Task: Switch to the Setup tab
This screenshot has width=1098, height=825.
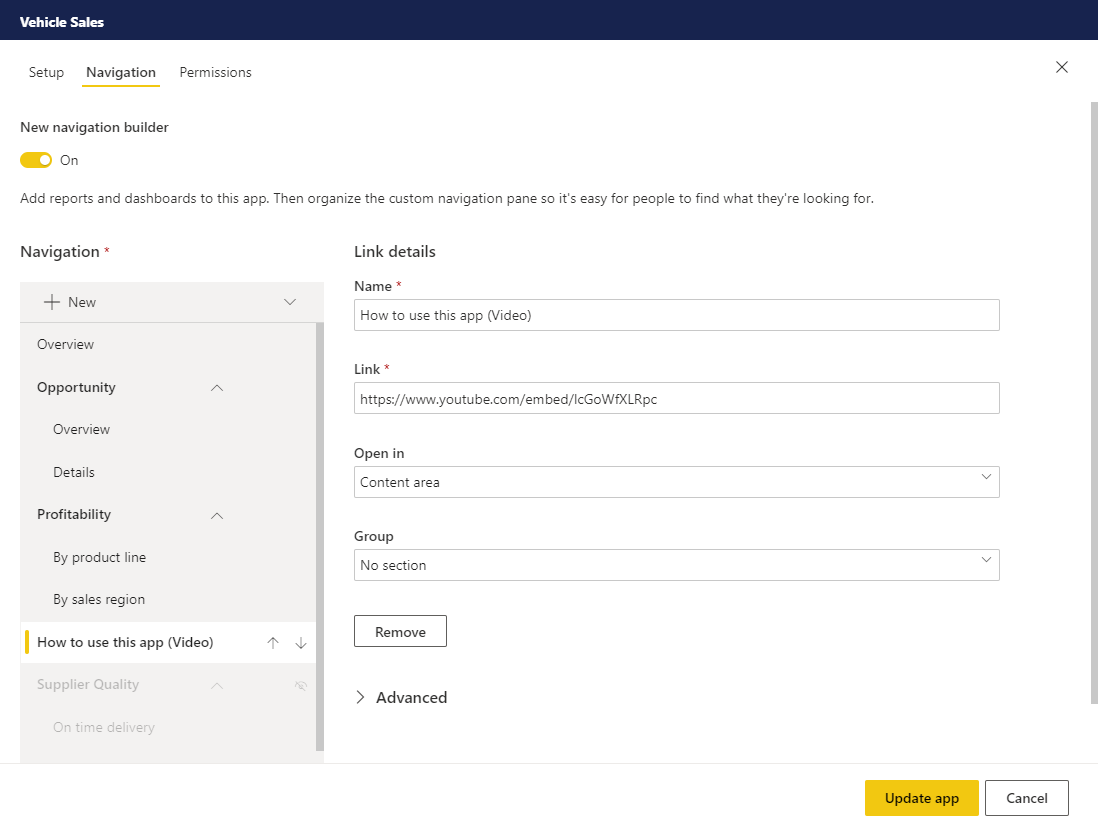Action: [46, 72]
